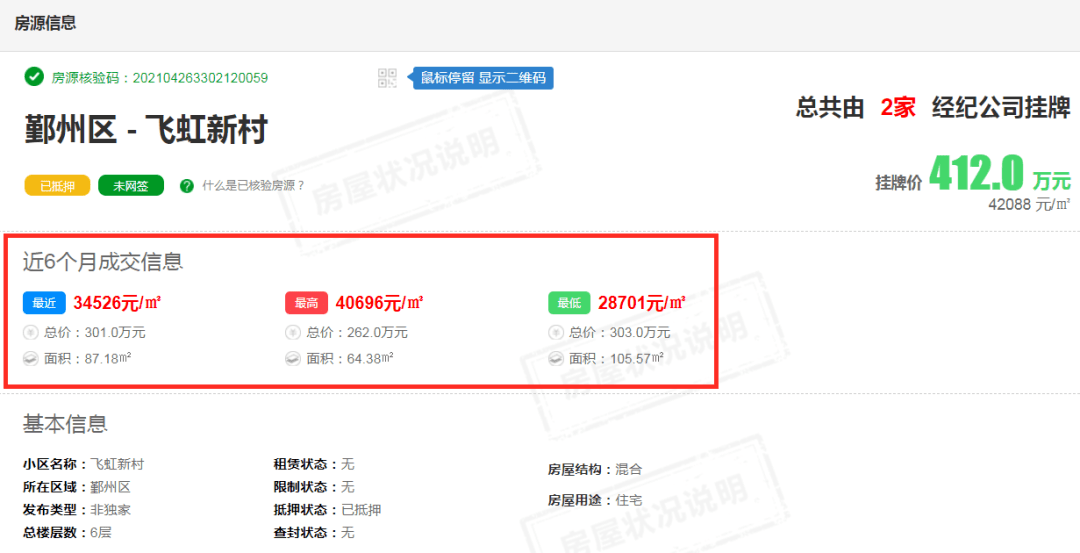
Task: Click the 查封状态：无 row
Action: (x=314, y=532)
